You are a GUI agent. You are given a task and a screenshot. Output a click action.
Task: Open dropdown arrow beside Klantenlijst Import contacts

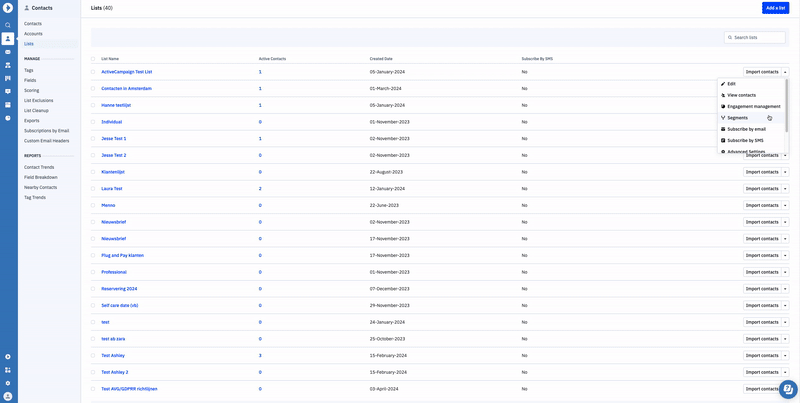coord(785,172)
